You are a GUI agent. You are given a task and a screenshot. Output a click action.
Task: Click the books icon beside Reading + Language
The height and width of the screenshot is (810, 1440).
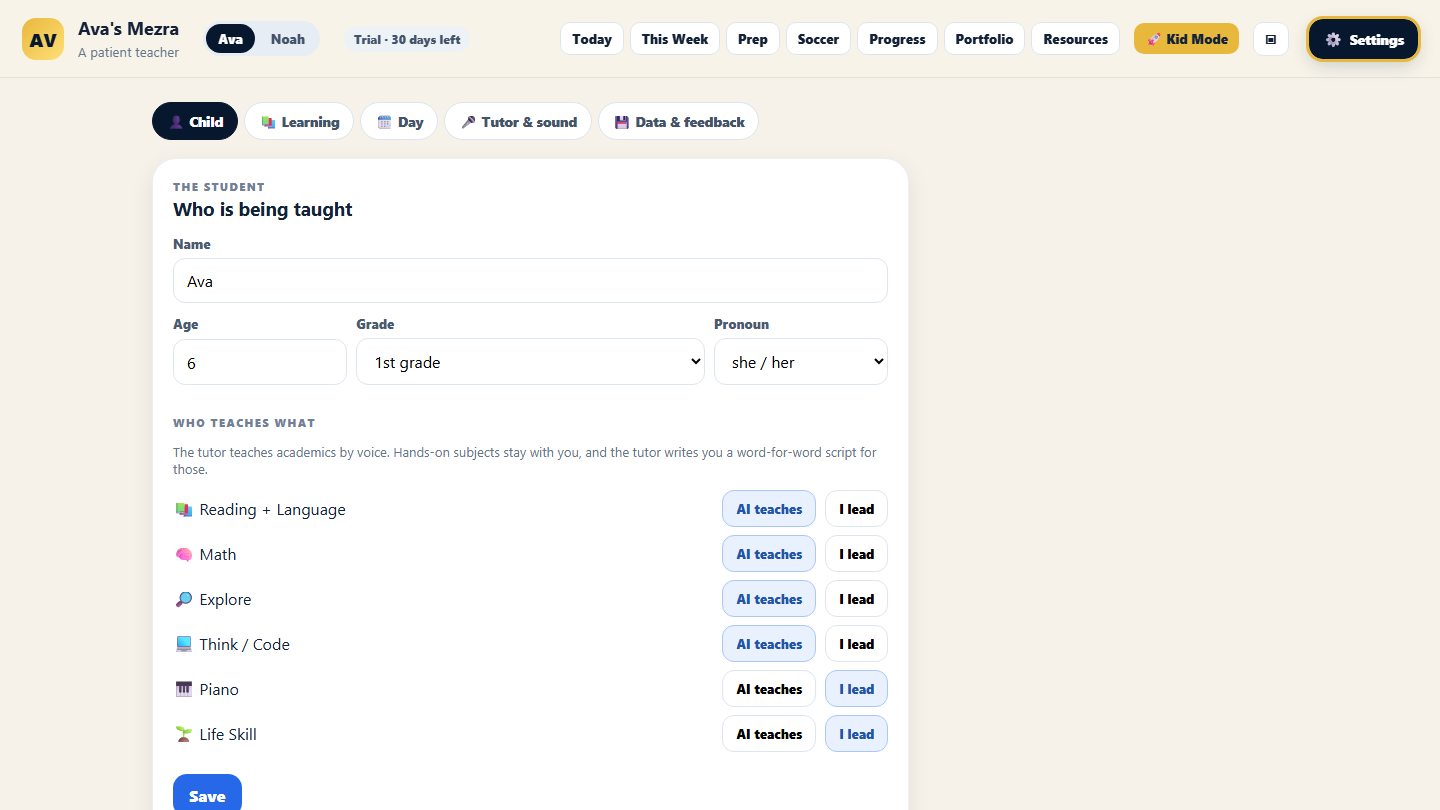[183, 509]
